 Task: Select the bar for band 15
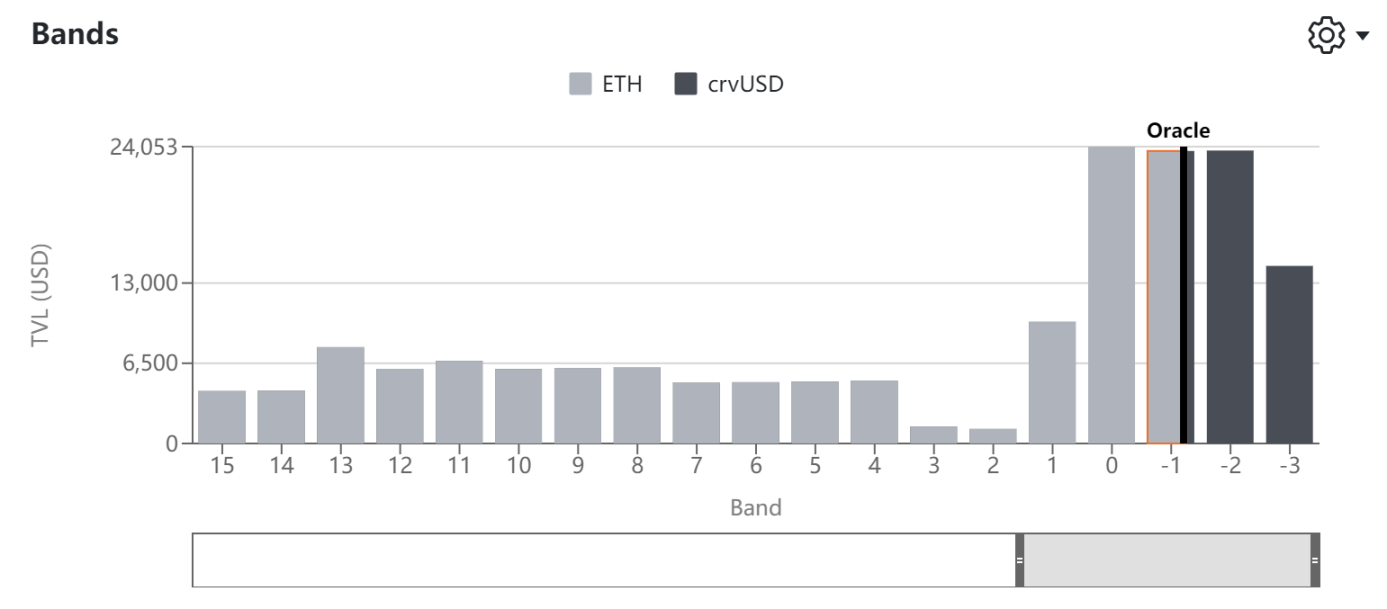point(222,417)
